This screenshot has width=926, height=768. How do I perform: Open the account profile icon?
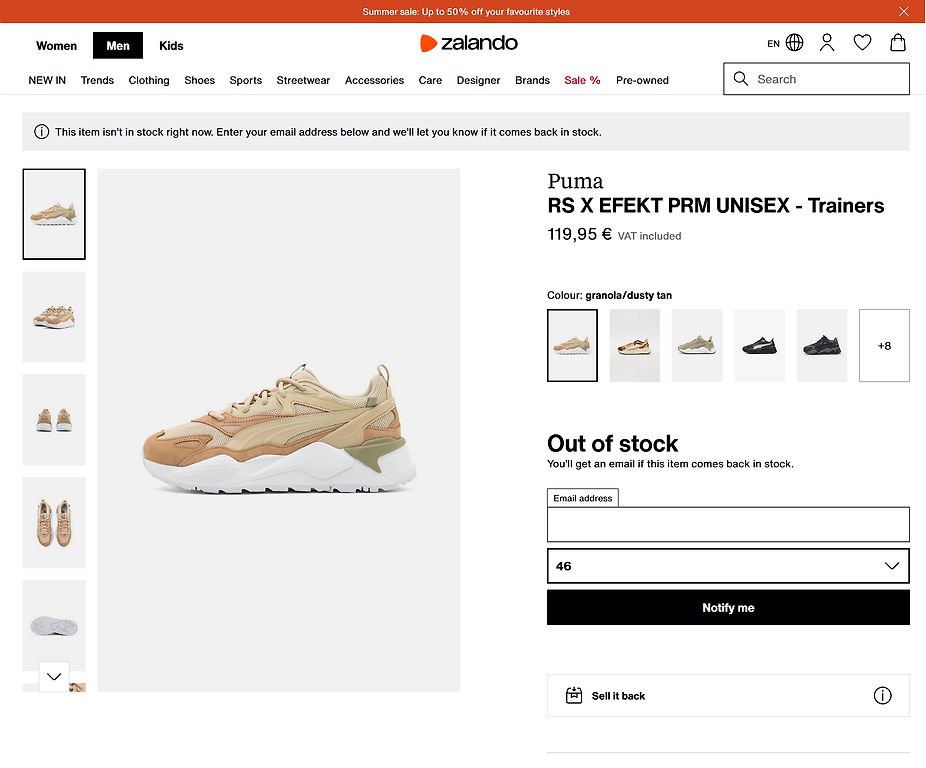[x=827, y=43]
